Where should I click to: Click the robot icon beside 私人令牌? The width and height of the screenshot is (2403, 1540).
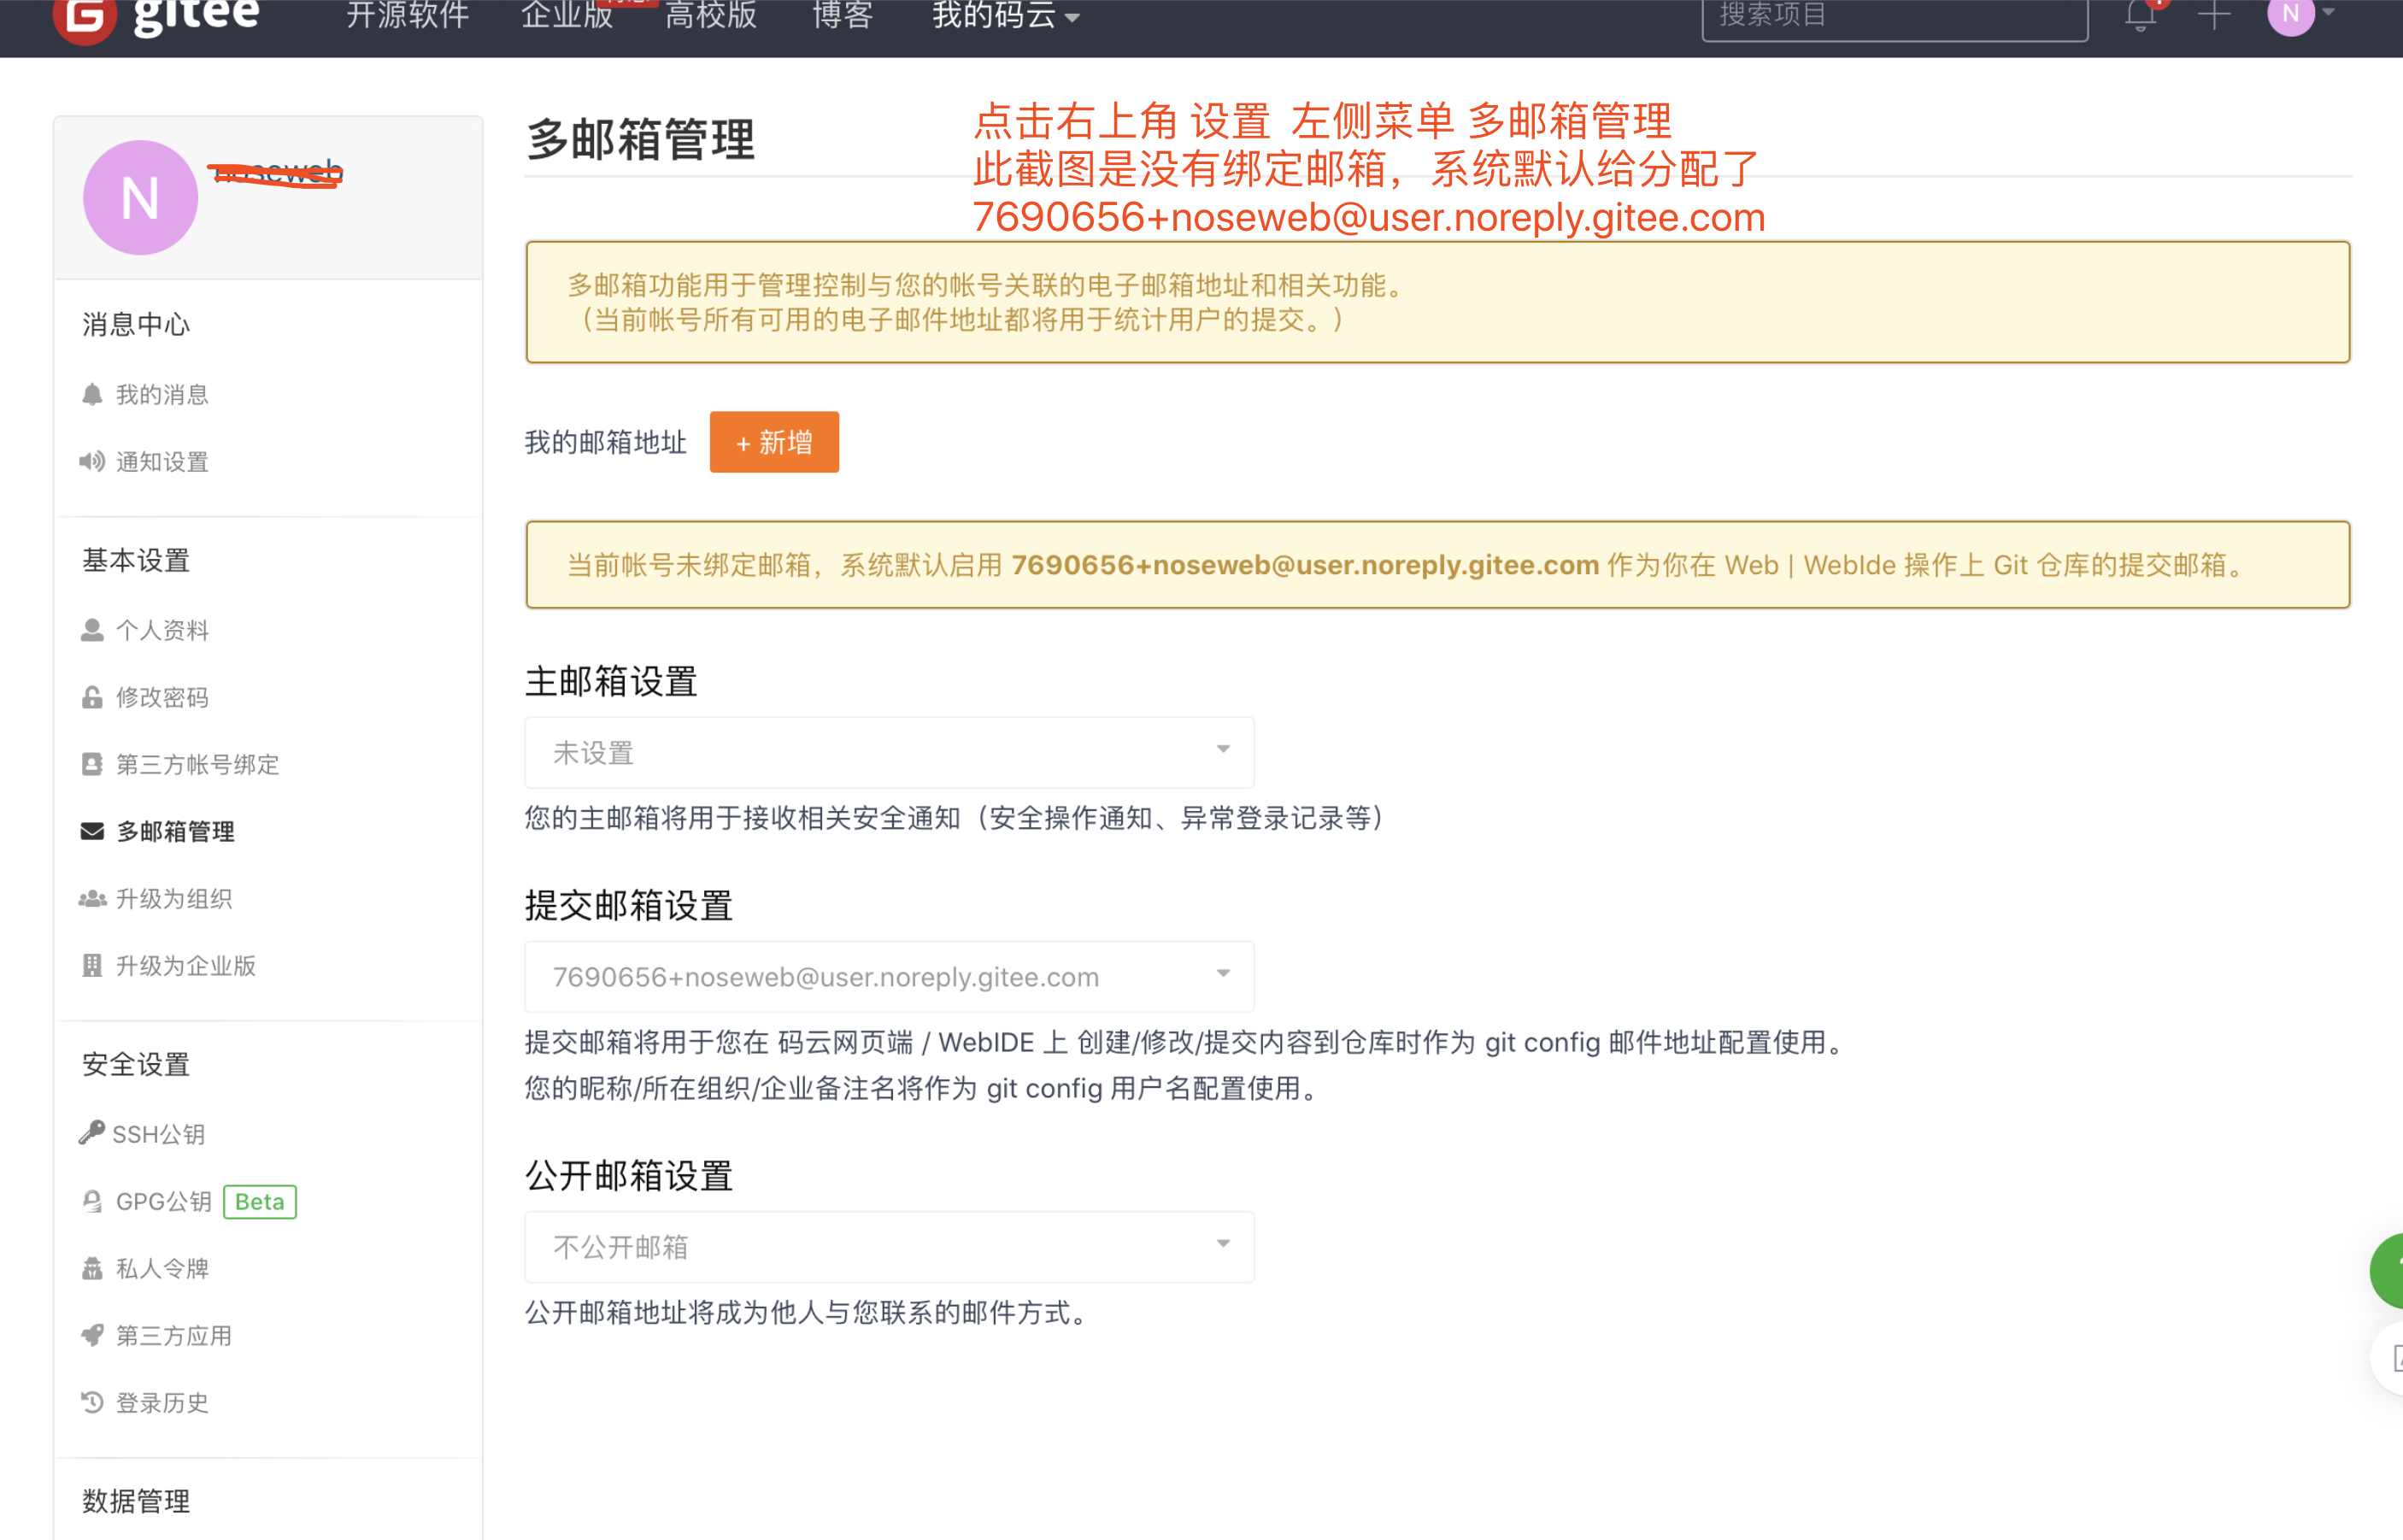92,1268
